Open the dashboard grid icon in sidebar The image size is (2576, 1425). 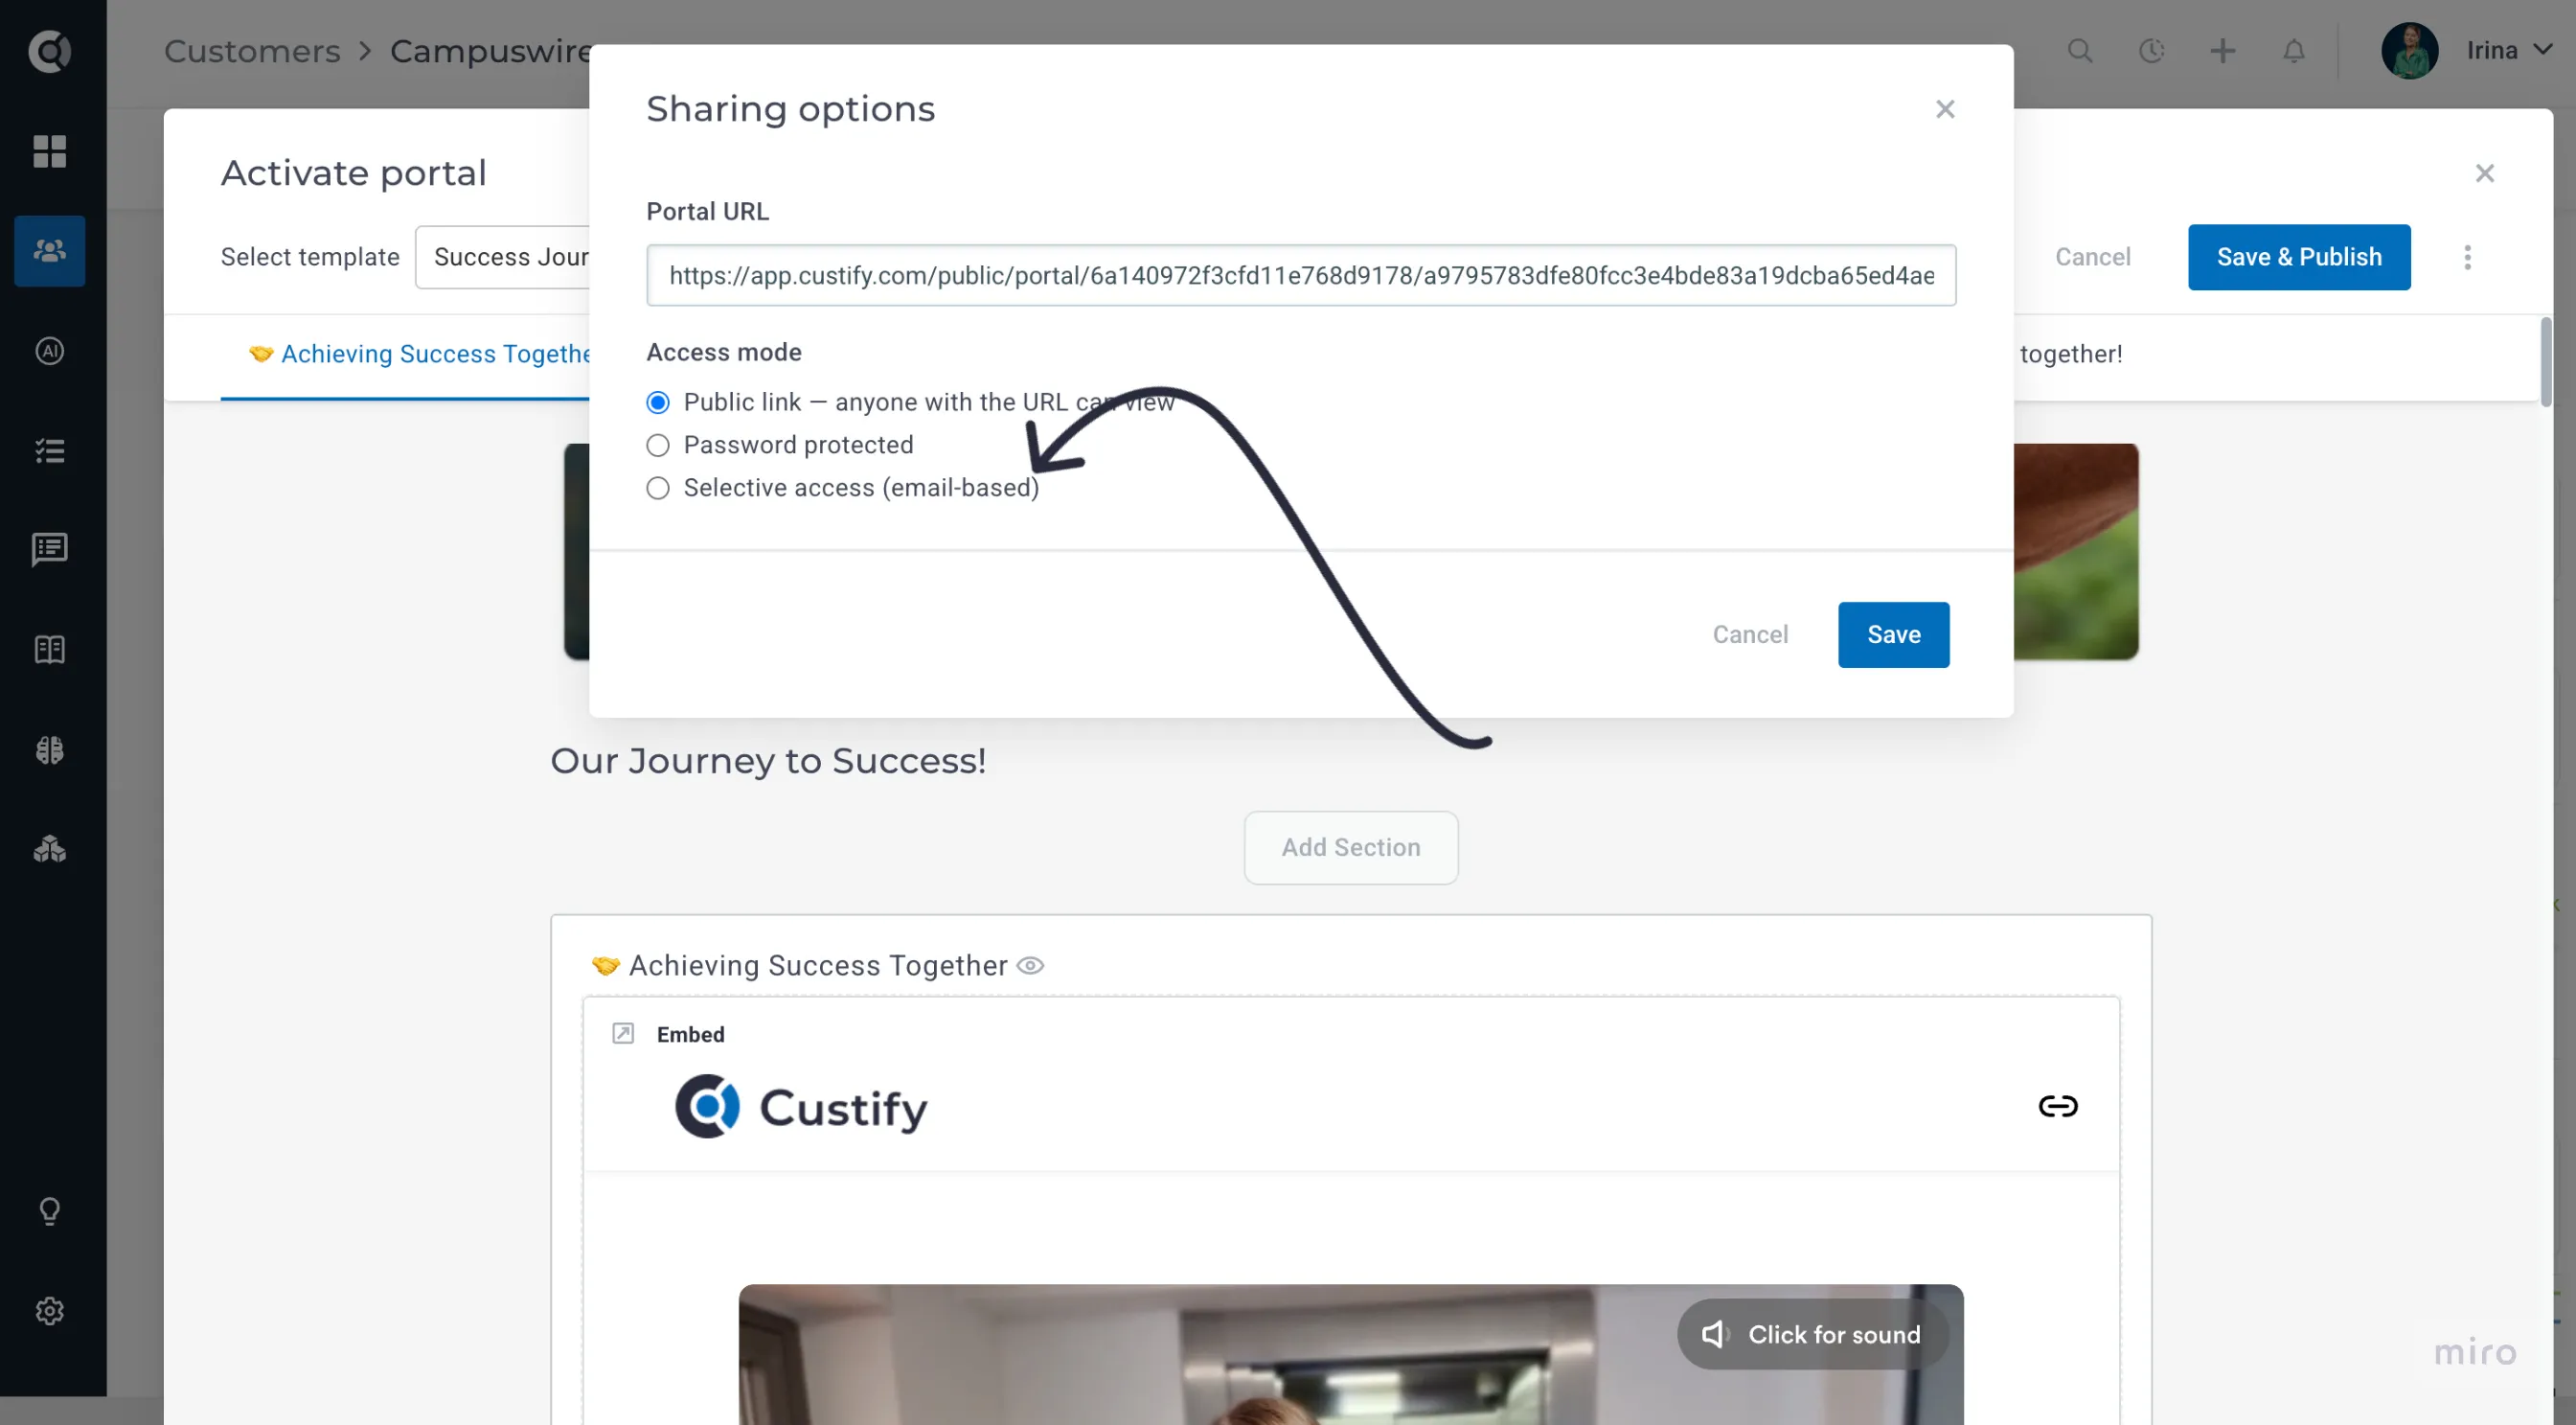click(x=49, y=151)
